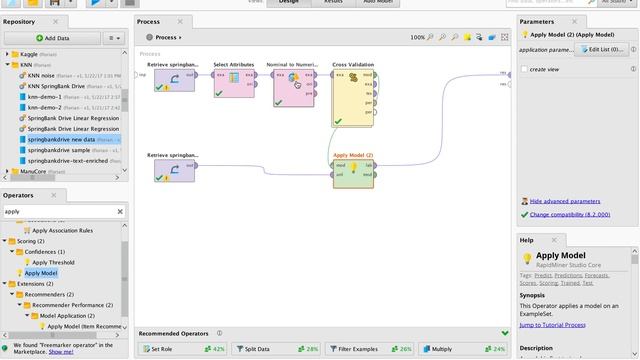Viewport: 640px width, 360px height.
Task: Clear the operators search with the X icon
Action: pyautogui.click(x=120, y=211)
